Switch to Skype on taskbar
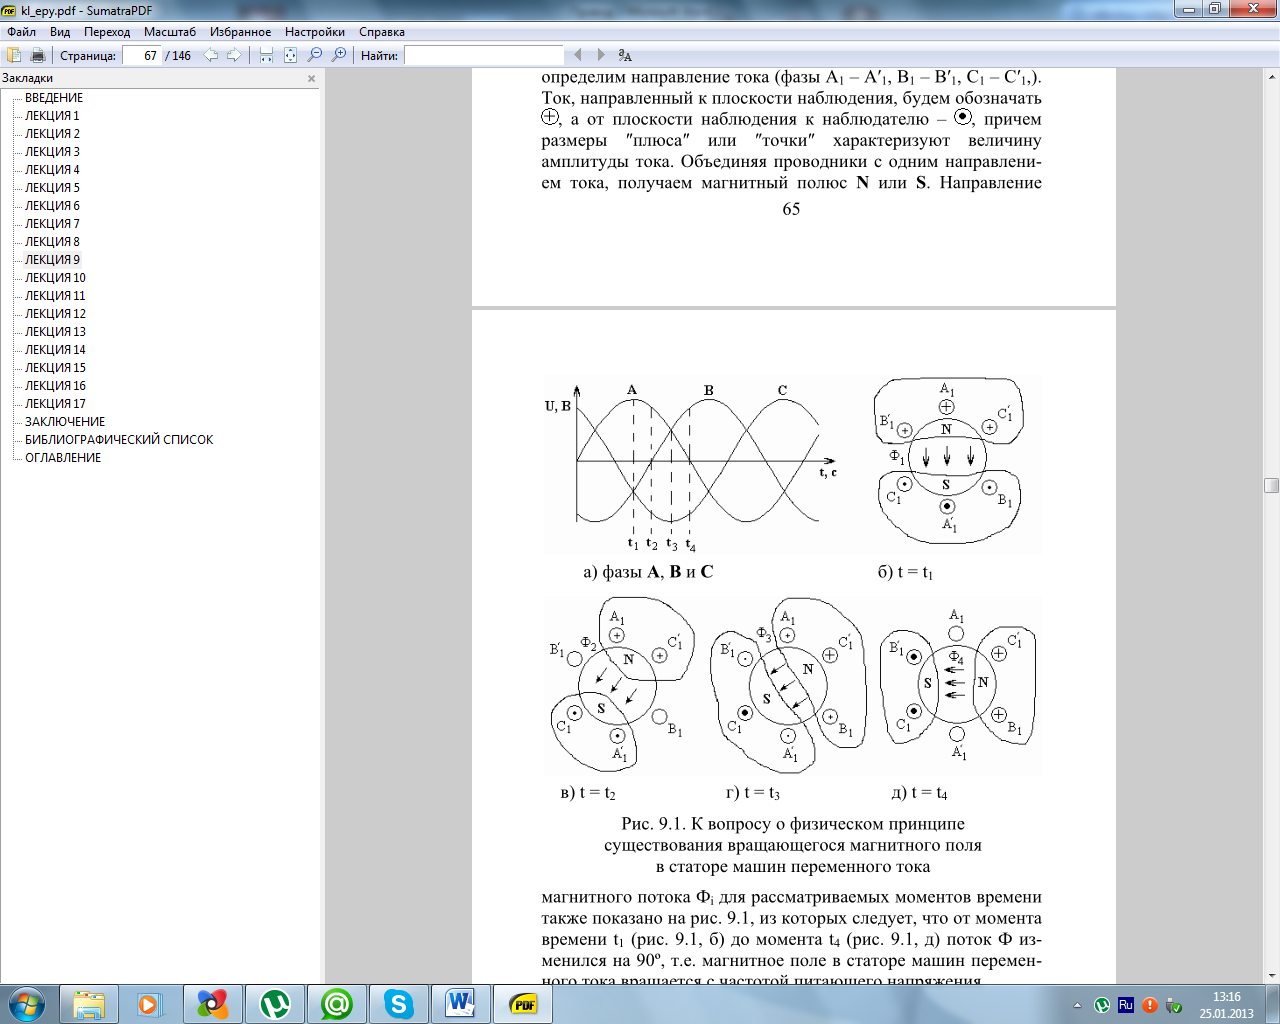The width and height of the screenshot is (1280, 1024). click(399, 1004)
